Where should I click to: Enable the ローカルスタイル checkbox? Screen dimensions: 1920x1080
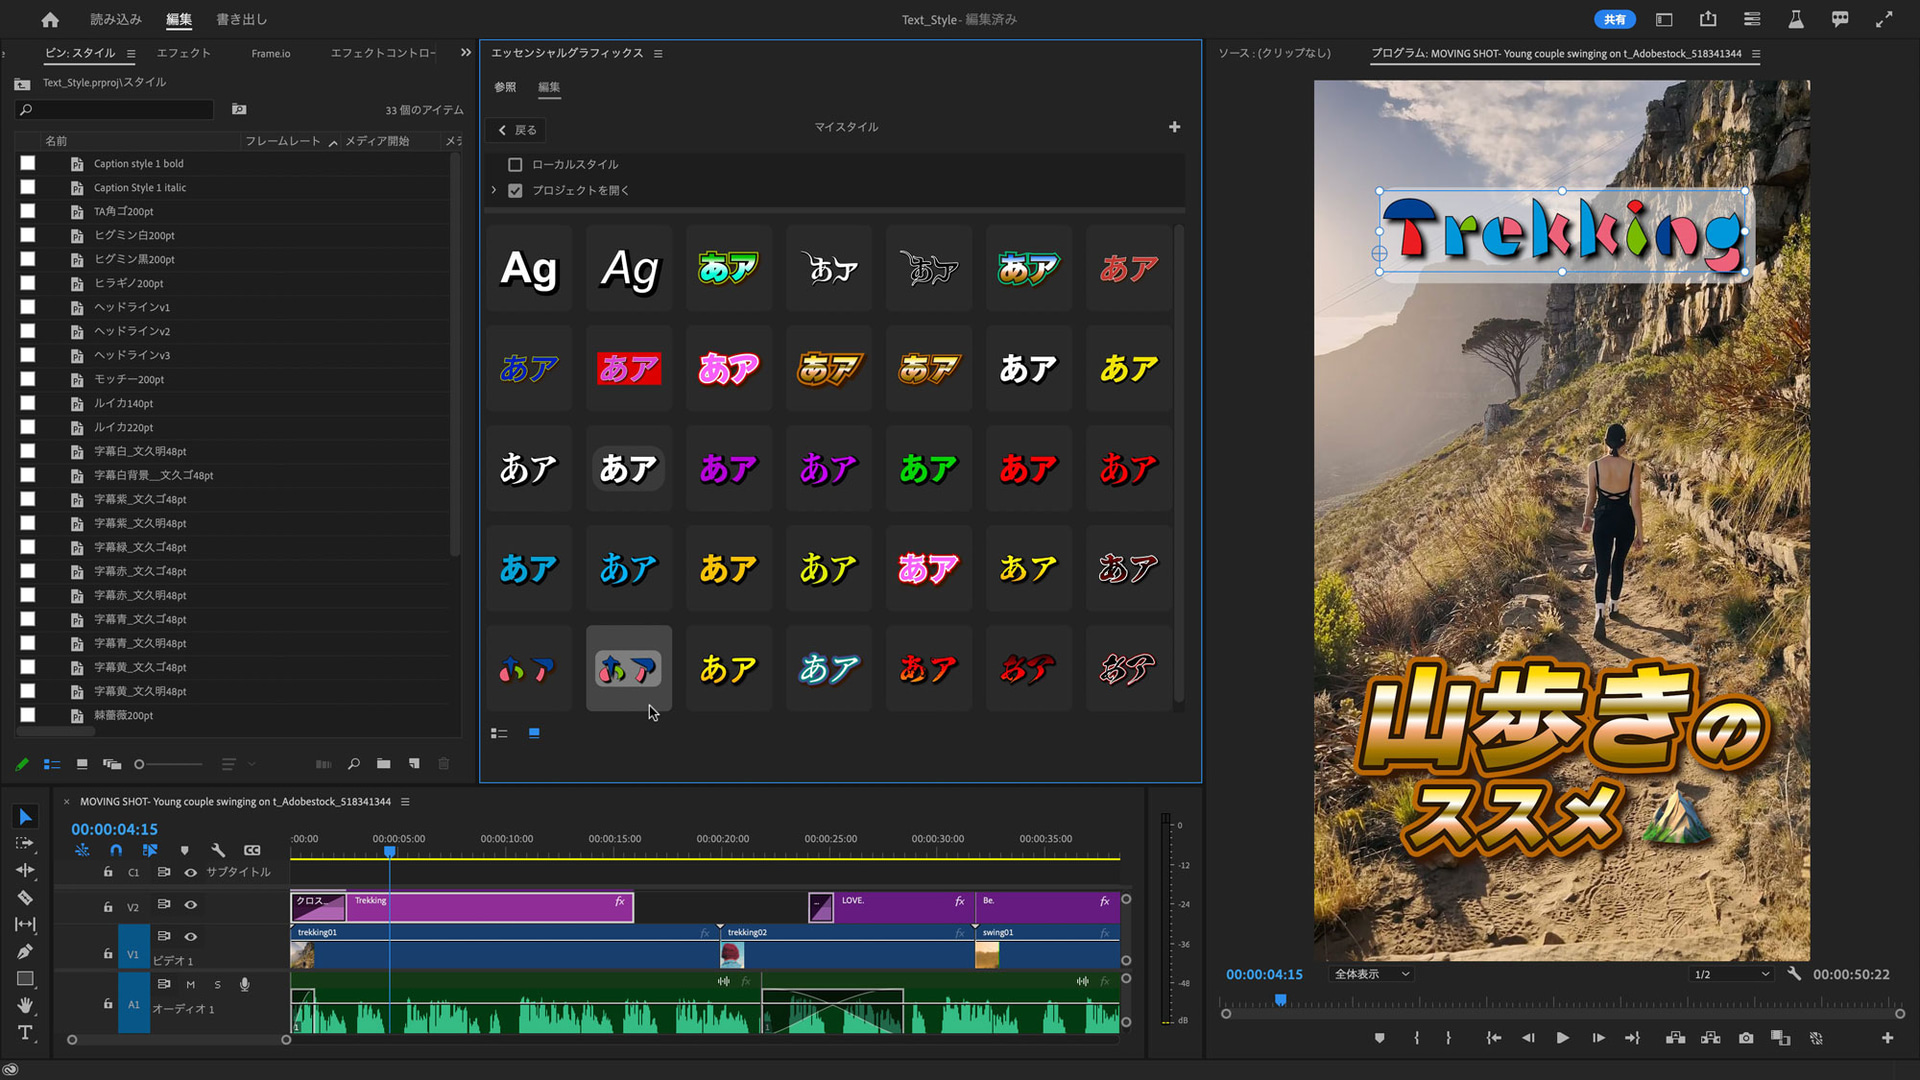coord(515,164)
